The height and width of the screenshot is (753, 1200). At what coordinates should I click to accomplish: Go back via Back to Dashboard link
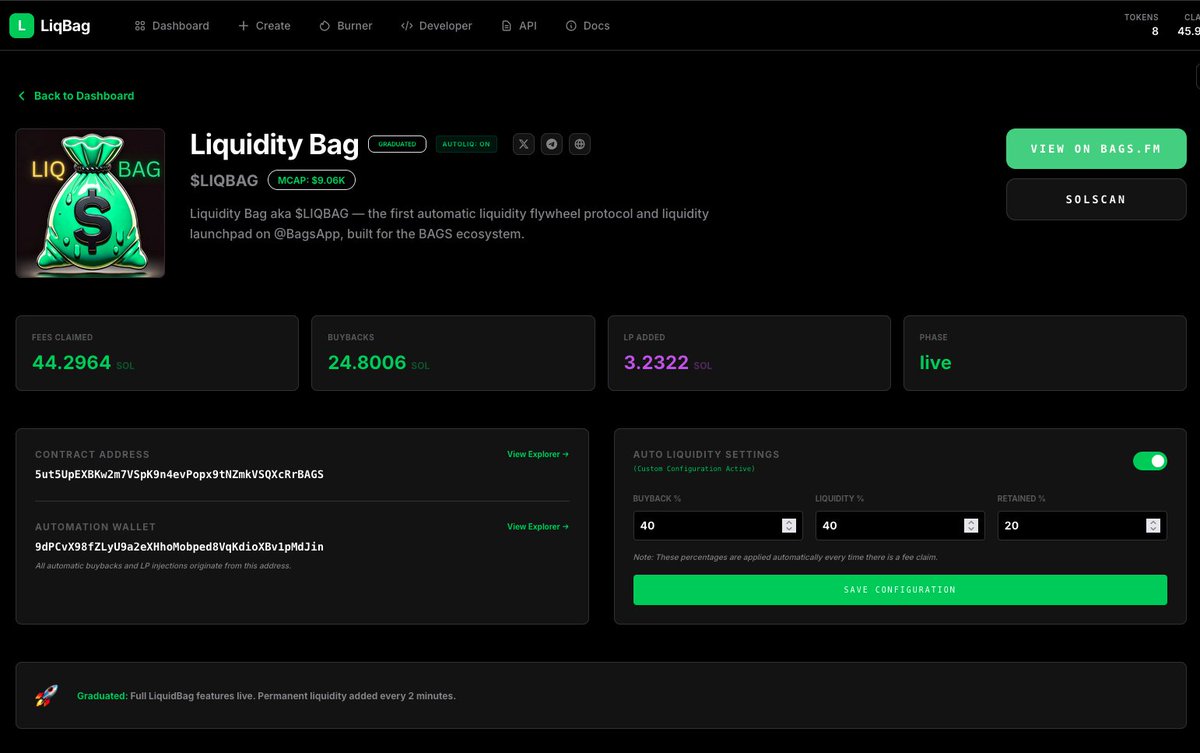click(76, 96)
